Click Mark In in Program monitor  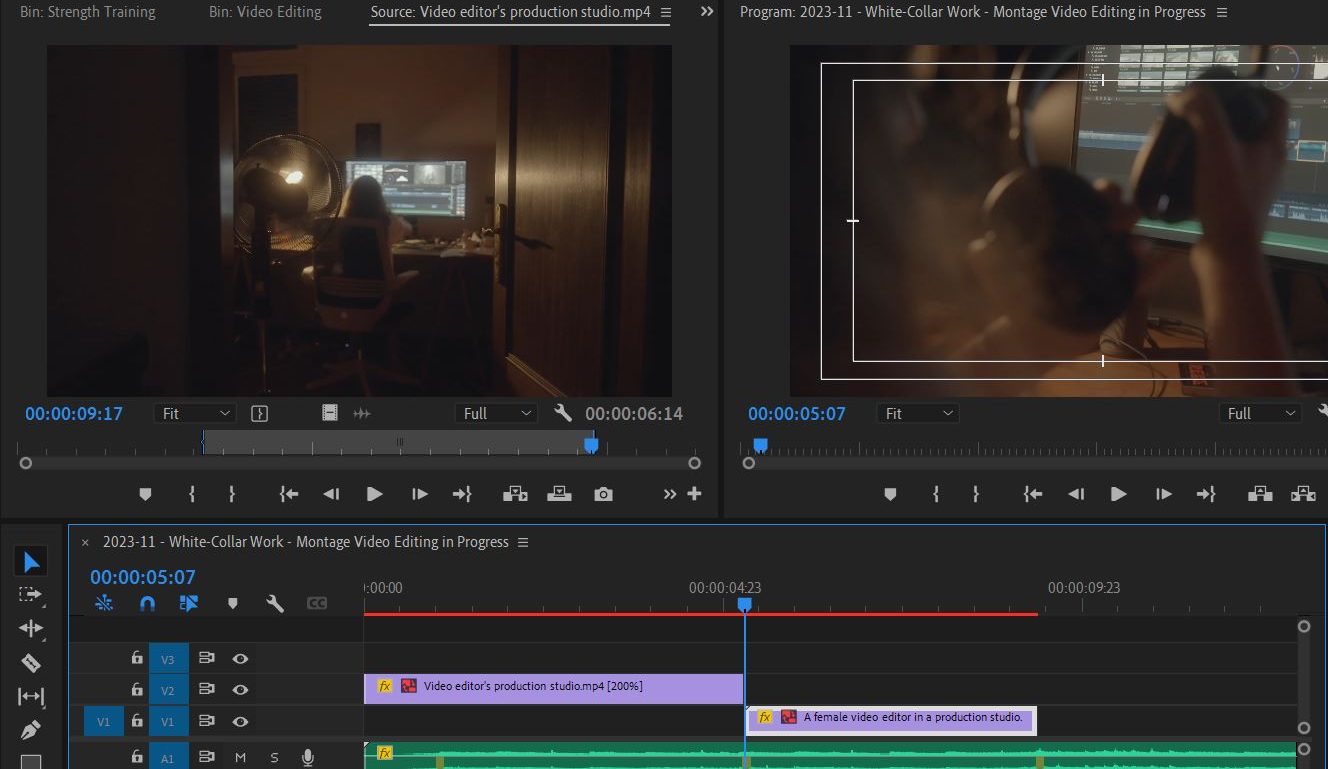click(x=936, y=494)
